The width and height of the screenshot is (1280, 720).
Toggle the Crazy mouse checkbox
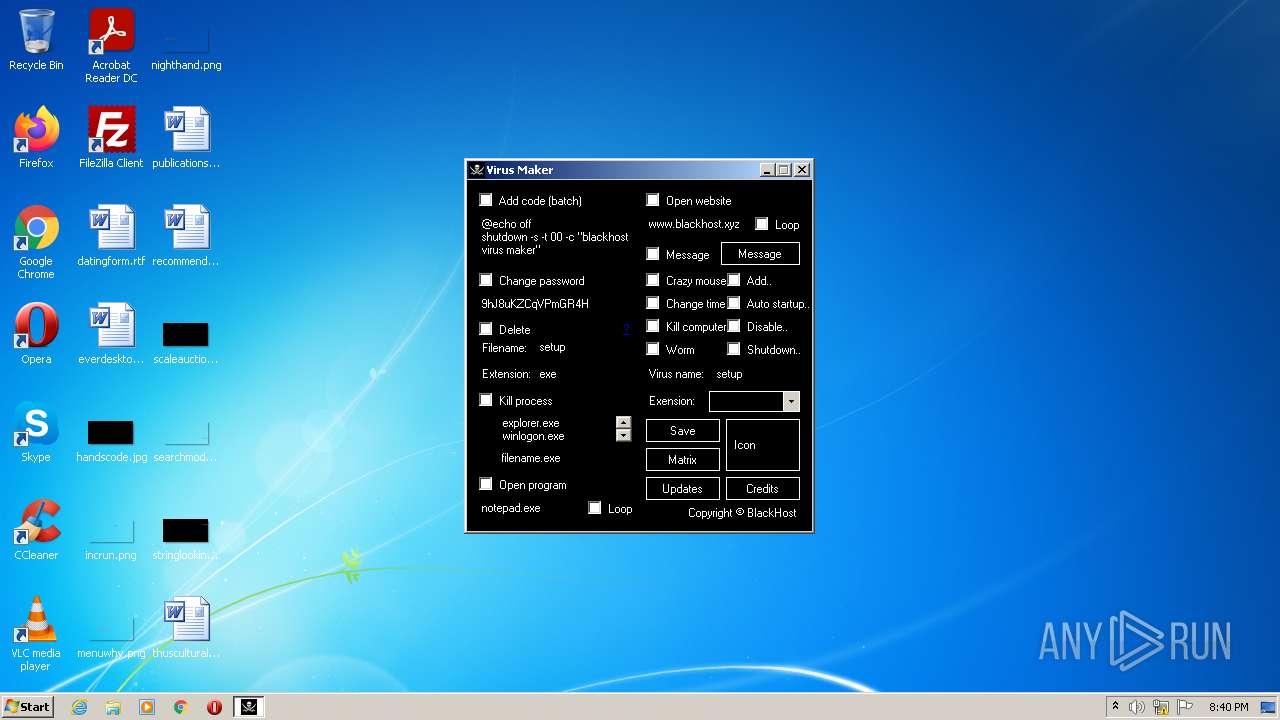point(653,280)
